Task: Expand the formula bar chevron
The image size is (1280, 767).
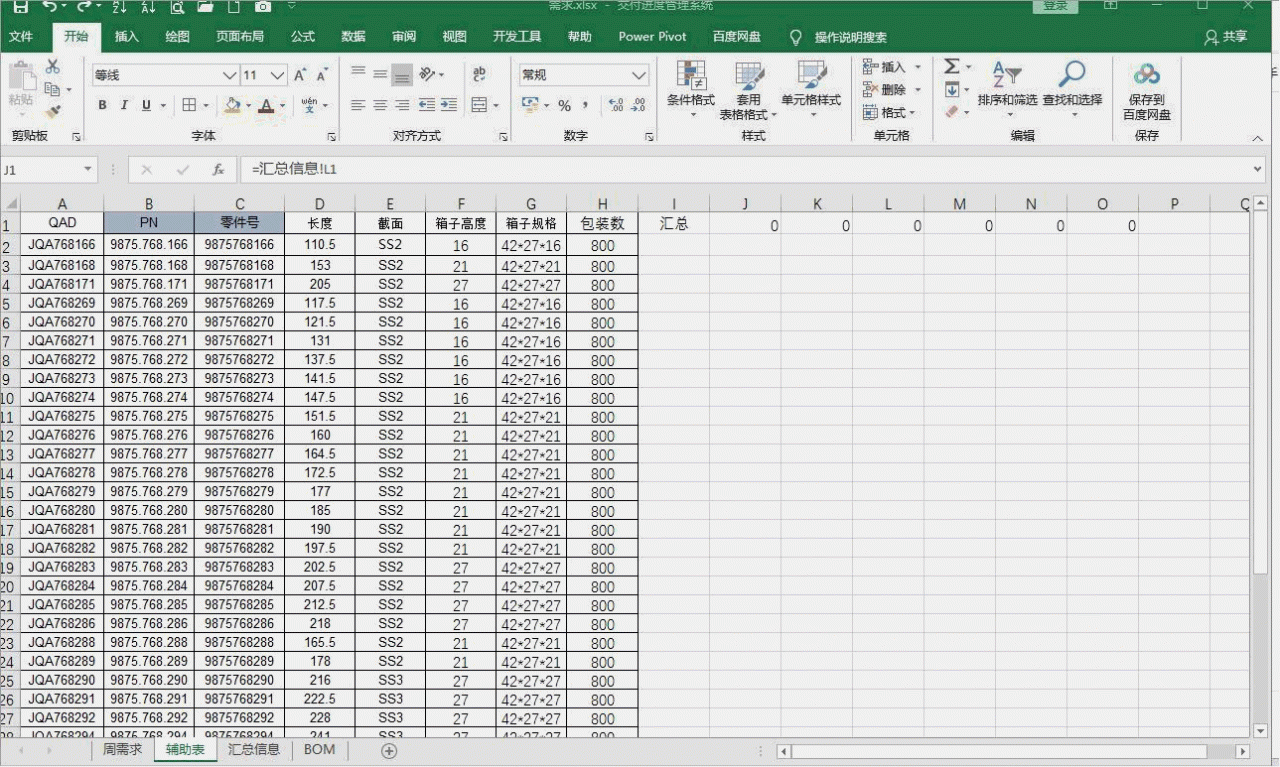Action: [x=1258, y=170]
